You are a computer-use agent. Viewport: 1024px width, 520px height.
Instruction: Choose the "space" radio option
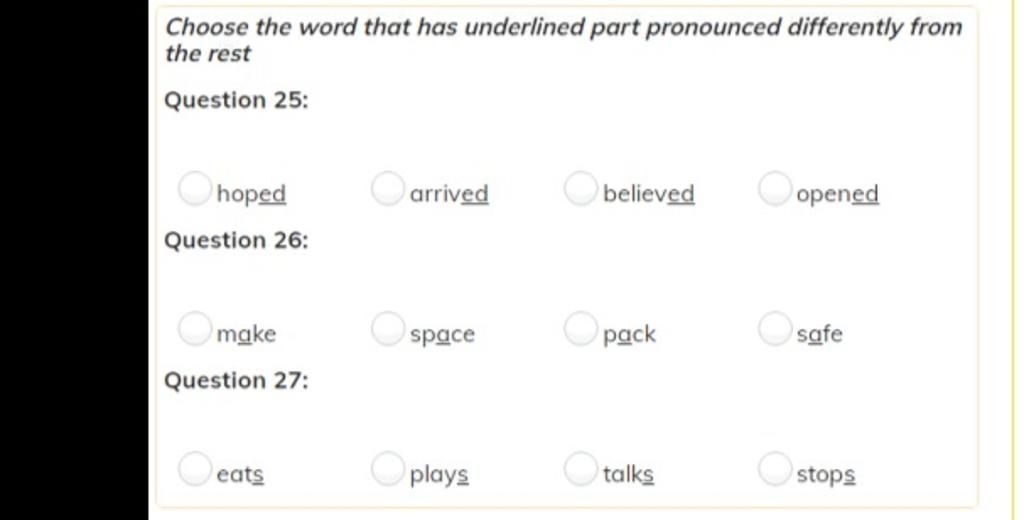coord(388,329)
